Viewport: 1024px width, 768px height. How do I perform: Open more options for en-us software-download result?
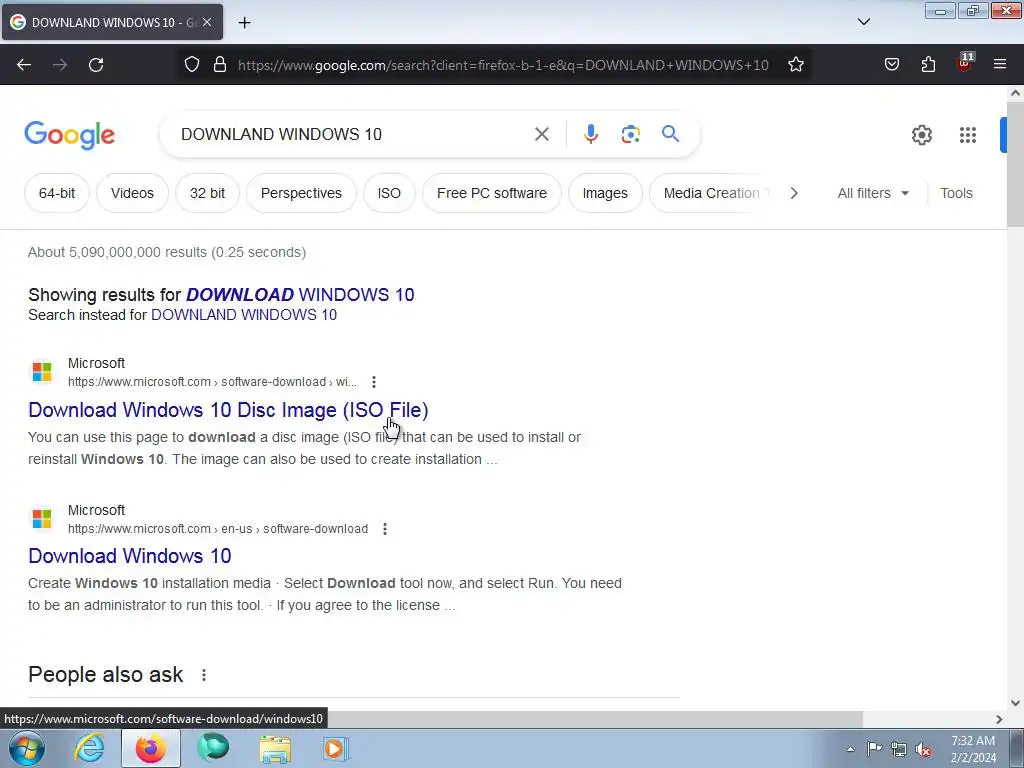point(385,528)
